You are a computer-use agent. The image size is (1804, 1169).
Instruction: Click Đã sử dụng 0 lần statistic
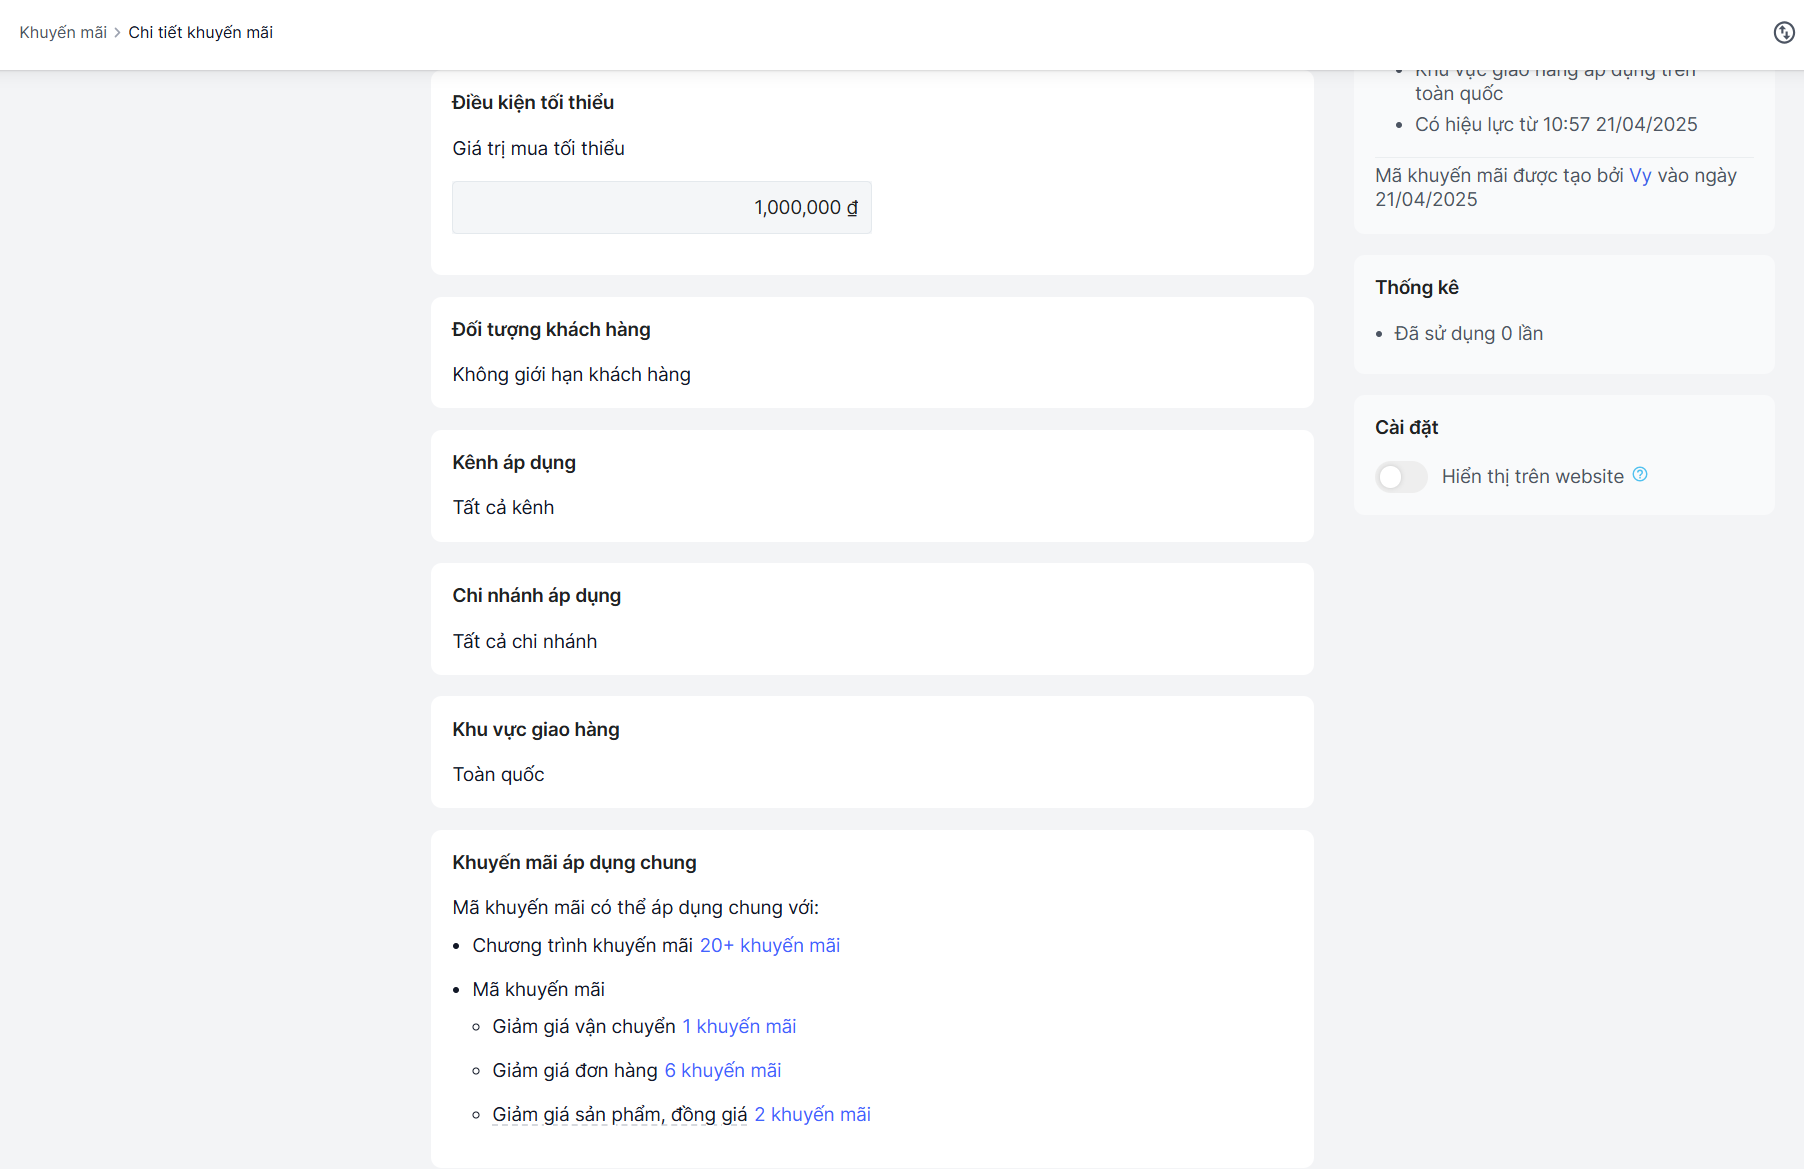pos(1468,334)
